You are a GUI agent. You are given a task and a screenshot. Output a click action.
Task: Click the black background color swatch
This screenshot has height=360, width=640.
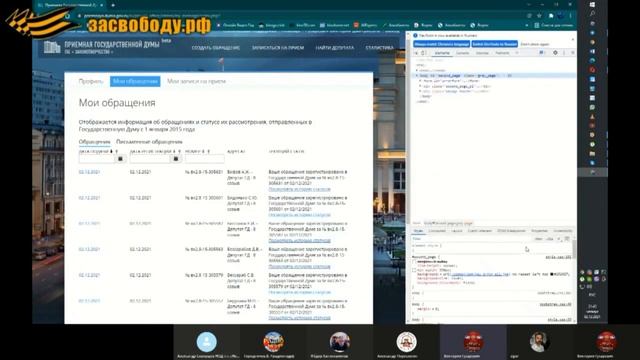[552, 274]
